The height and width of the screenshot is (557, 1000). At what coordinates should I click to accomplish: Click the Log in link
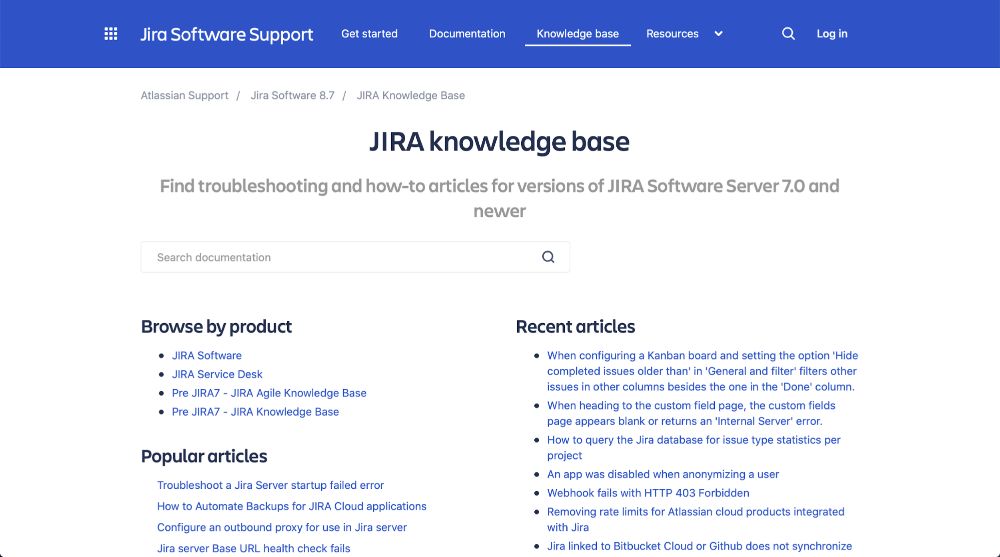click(832, 34)
